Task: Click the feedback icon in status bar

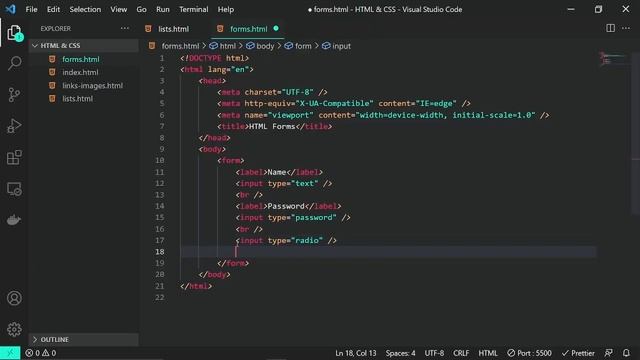Action: pyautogui.click(x=609, y=353)
